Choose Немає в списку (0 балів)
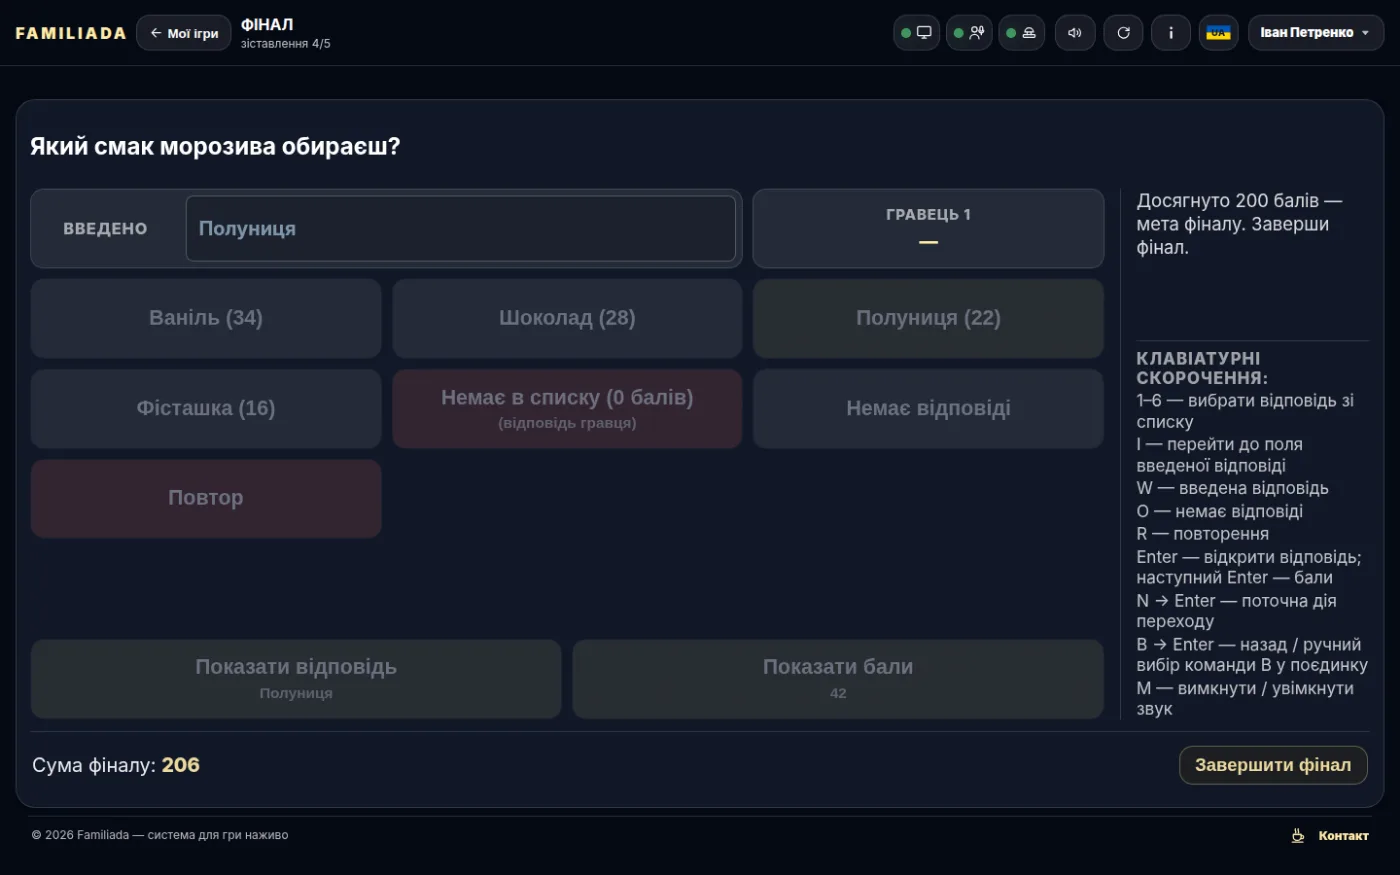 pos(567,408)
